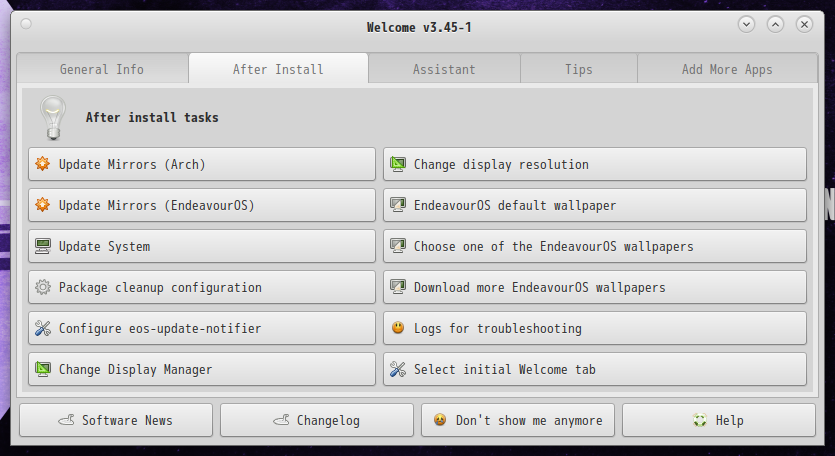View the Changelog
835x456 pixels.
tap(317, 420)
